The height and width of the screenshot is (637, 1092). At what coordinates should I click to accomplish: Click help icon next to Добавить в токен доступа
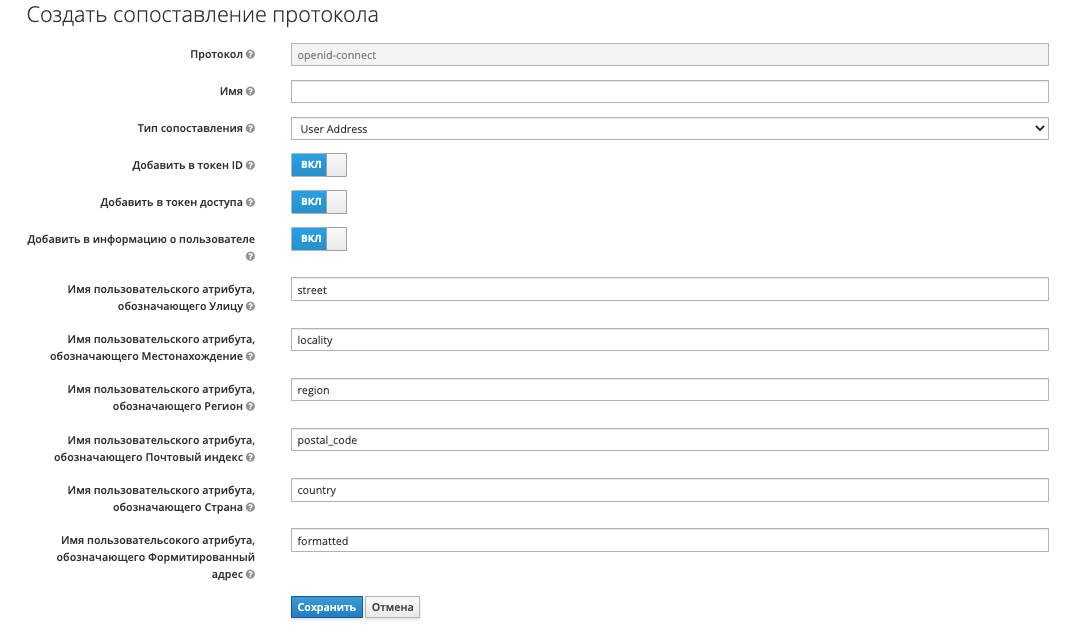click(250, 203)
